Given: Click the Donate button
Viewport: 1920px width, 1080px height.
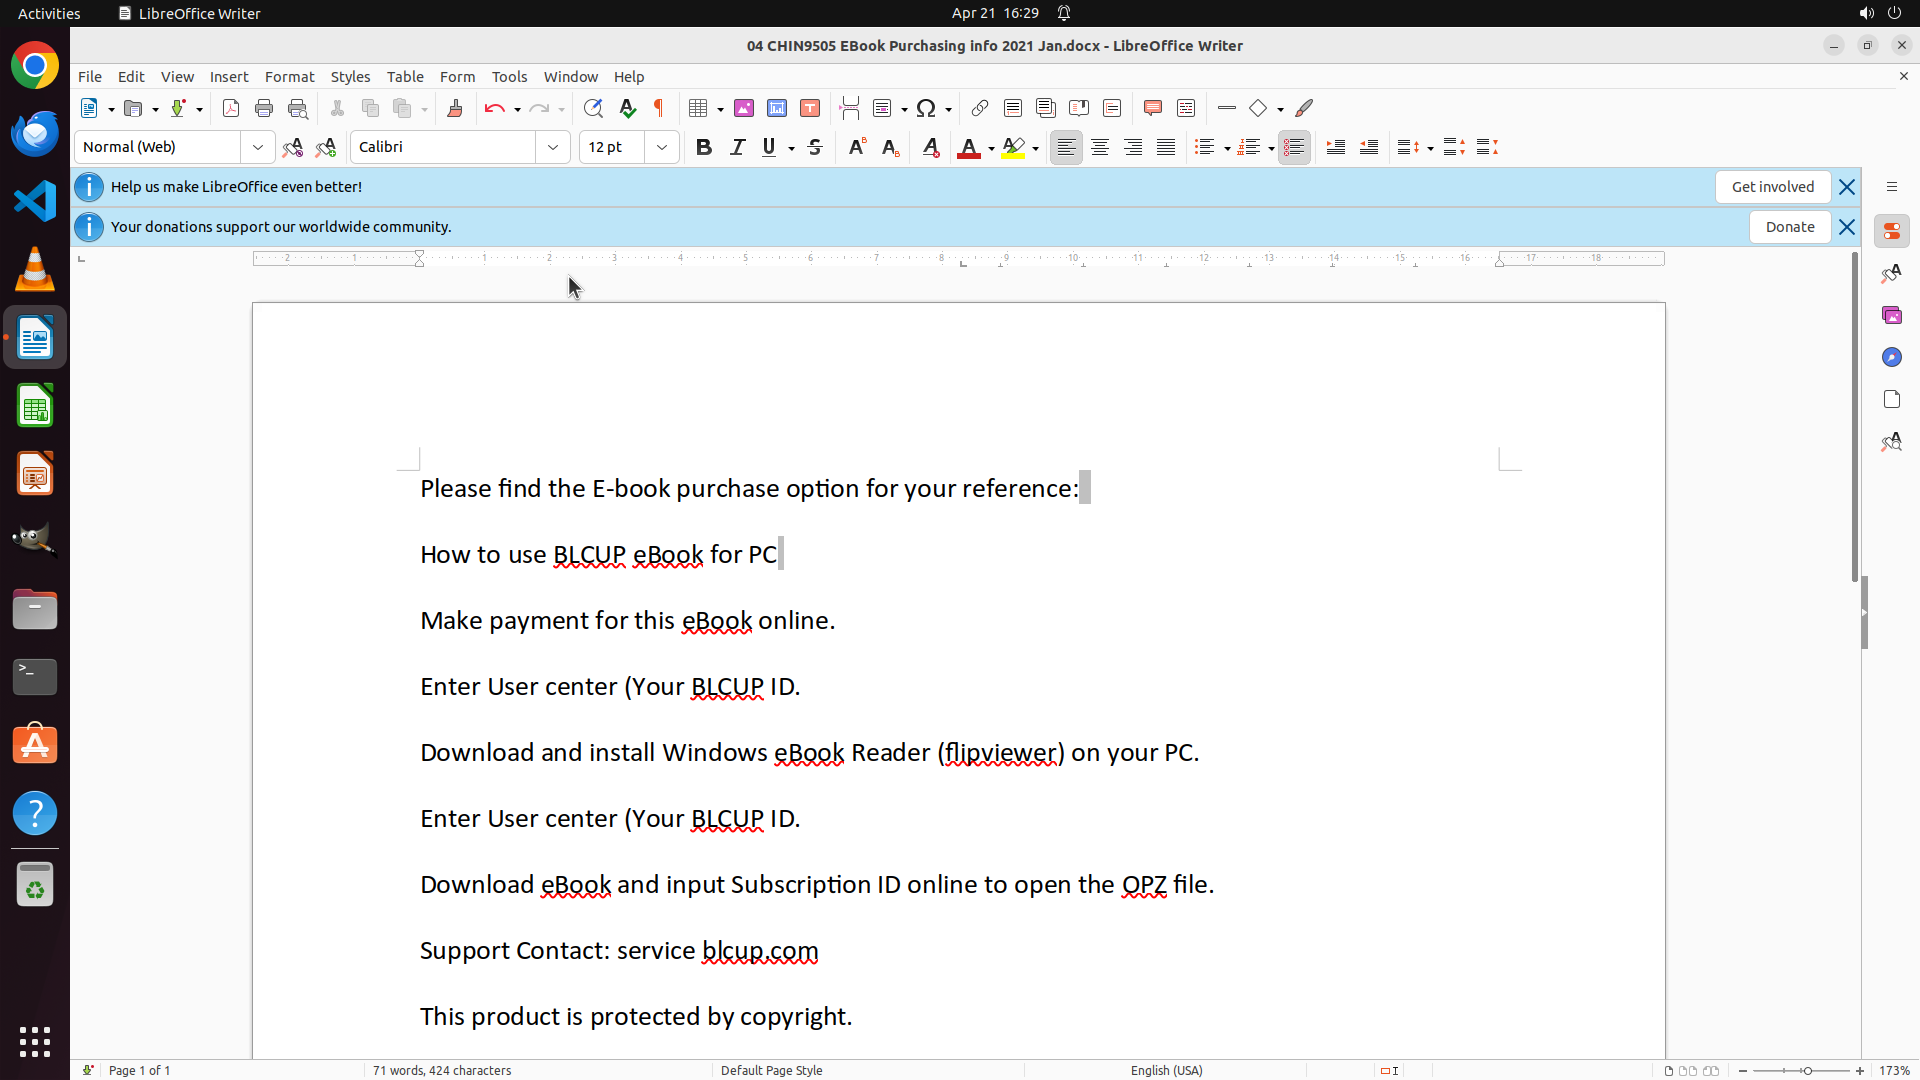Looking at the screenshot, I should click(1789, 227).
